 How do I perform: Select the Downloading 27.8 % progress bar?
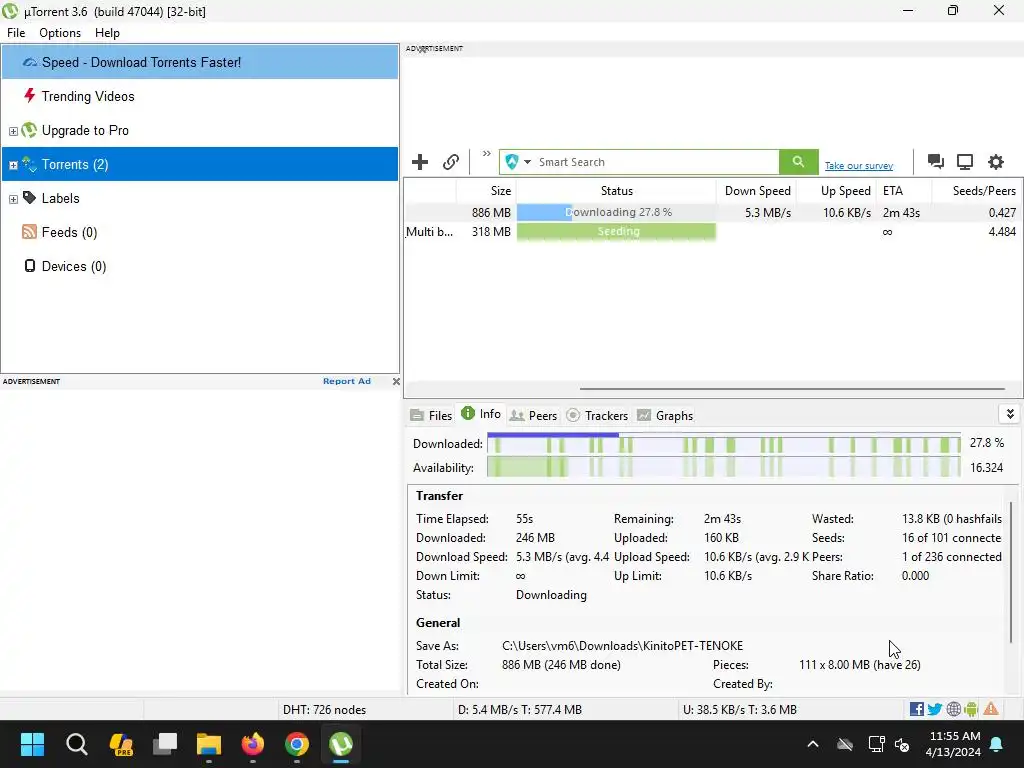coord(616,212)
